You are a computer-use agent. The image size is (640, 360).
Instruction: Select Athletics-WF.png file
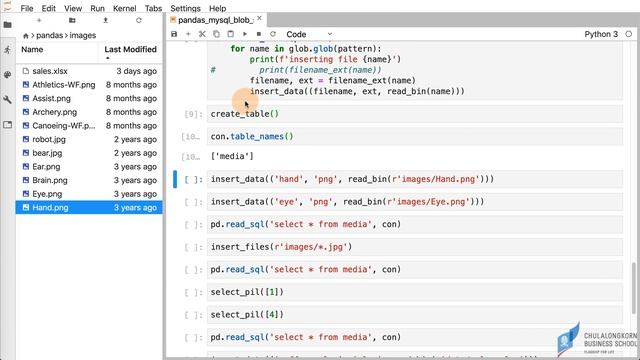(x=89, y=85)
